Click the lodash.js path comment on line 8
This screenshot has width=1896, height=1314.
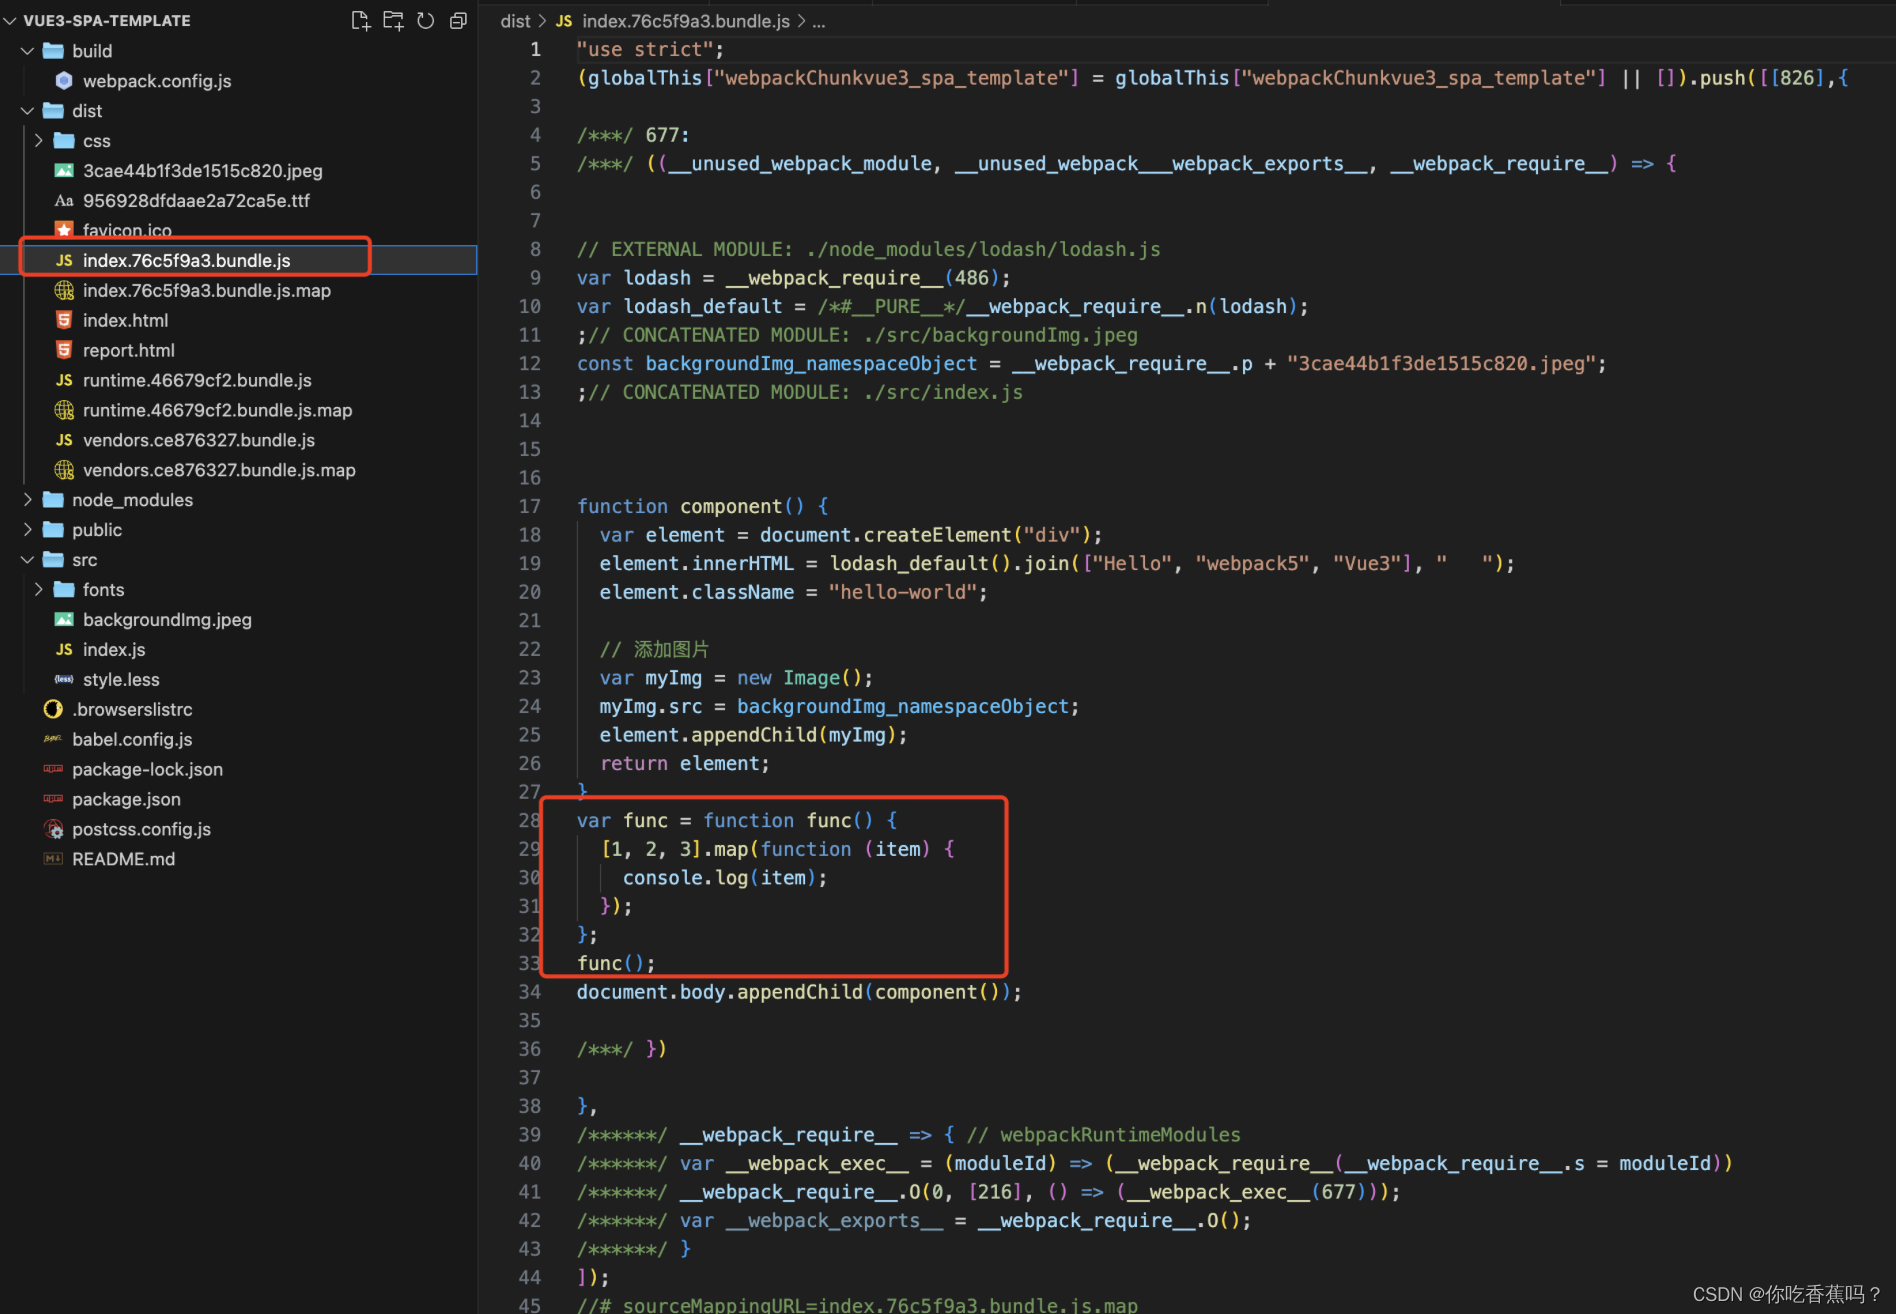[868, 250]
